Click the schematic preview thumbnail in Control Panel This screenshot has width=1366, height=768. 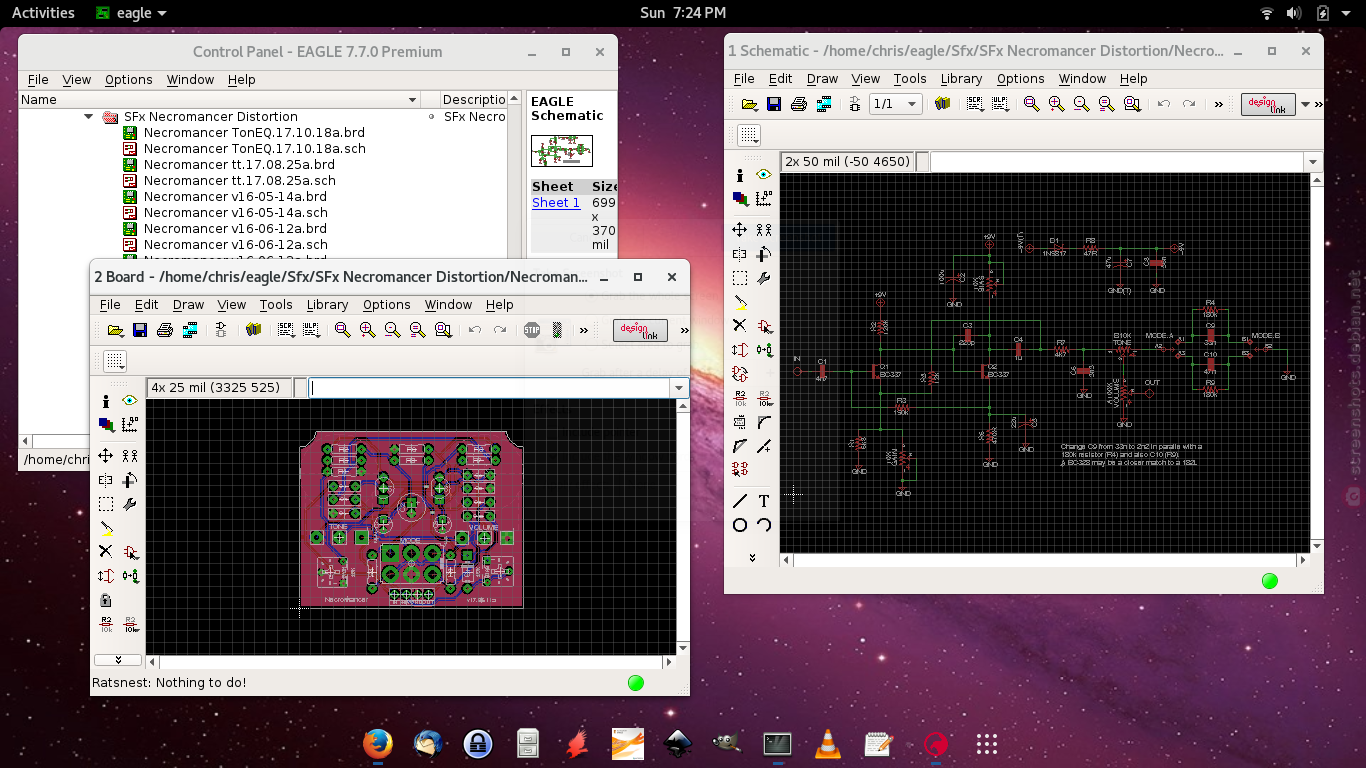[561, 151]
